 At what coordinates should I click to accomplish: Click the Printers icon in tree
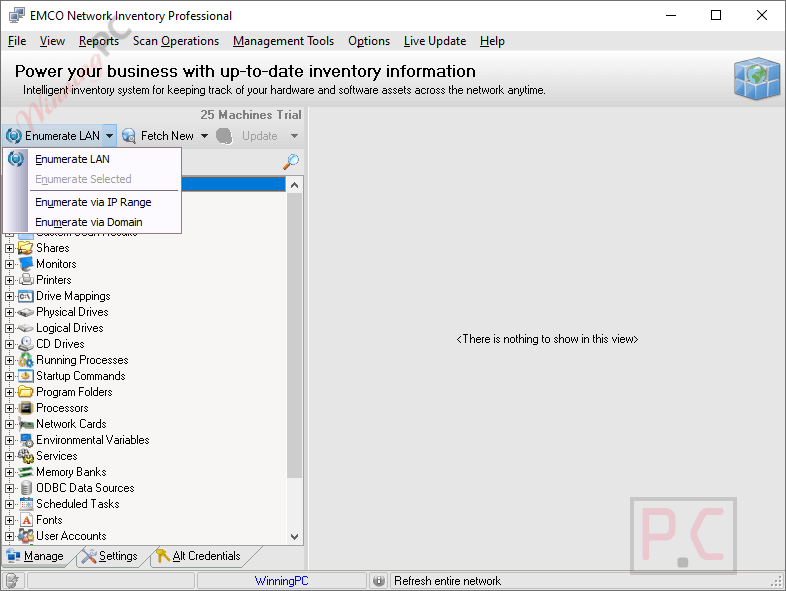[26, 280]
